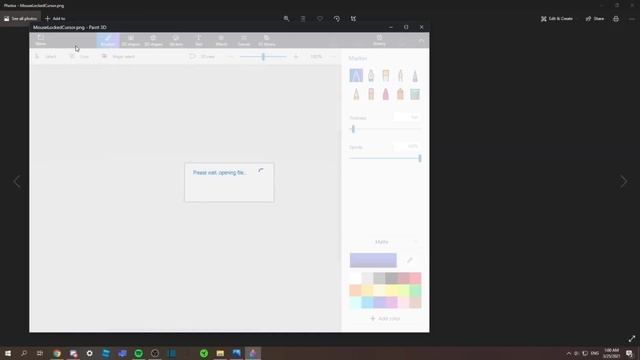Collapse the Paint 3D ribbon chevron
Image resolution: width=640 pixels, height=360 pixels.
(x=421, y=40)
